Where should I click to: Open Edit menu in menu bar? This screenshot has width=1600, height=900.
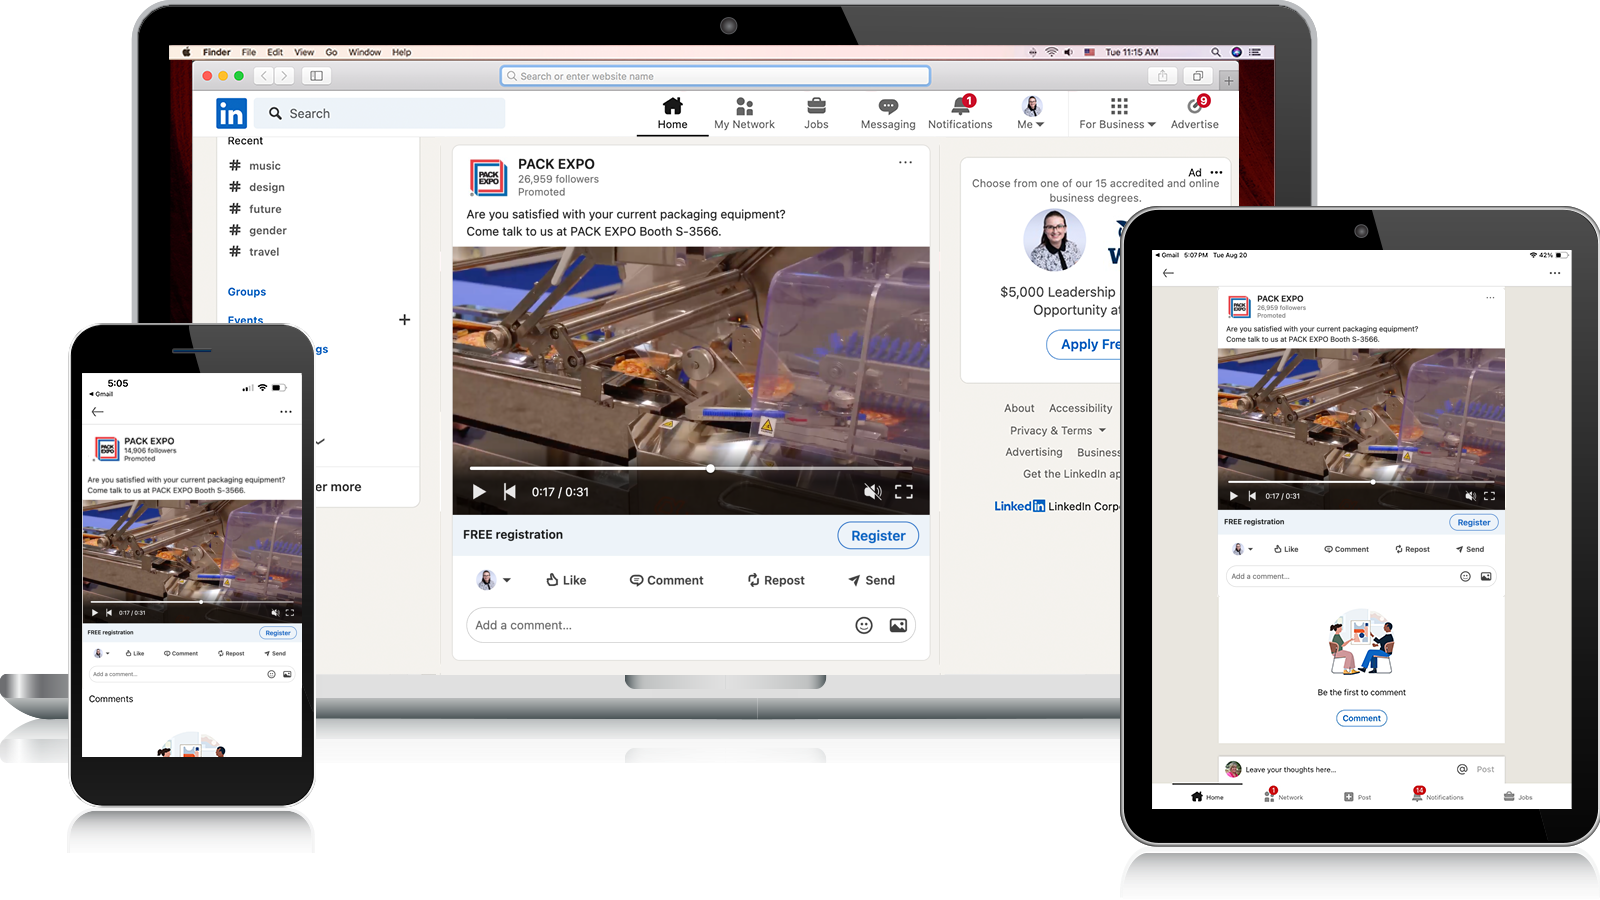[275, 52]
